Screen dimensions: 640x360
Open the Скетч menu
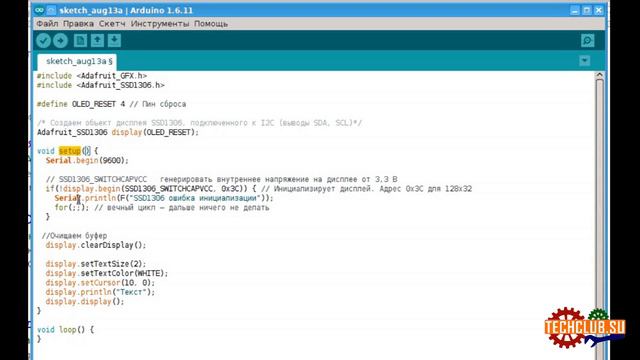pos(112,24)
